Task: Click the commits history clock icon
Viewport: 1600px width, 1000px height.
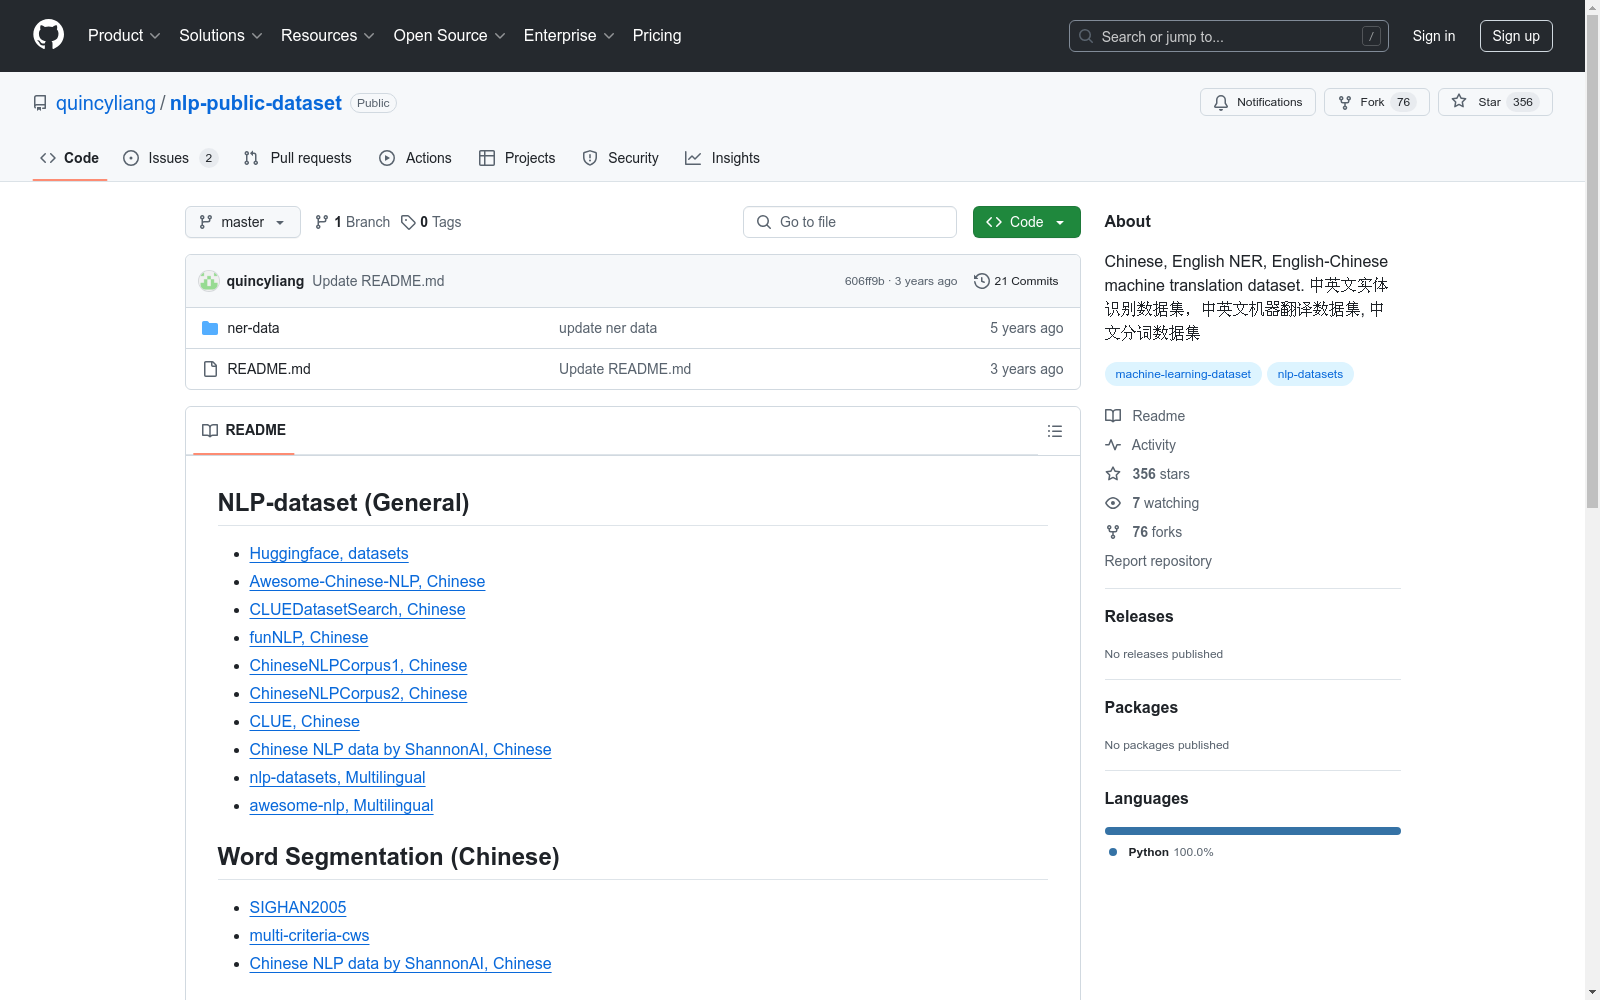Action: click(x=982, y=281)
